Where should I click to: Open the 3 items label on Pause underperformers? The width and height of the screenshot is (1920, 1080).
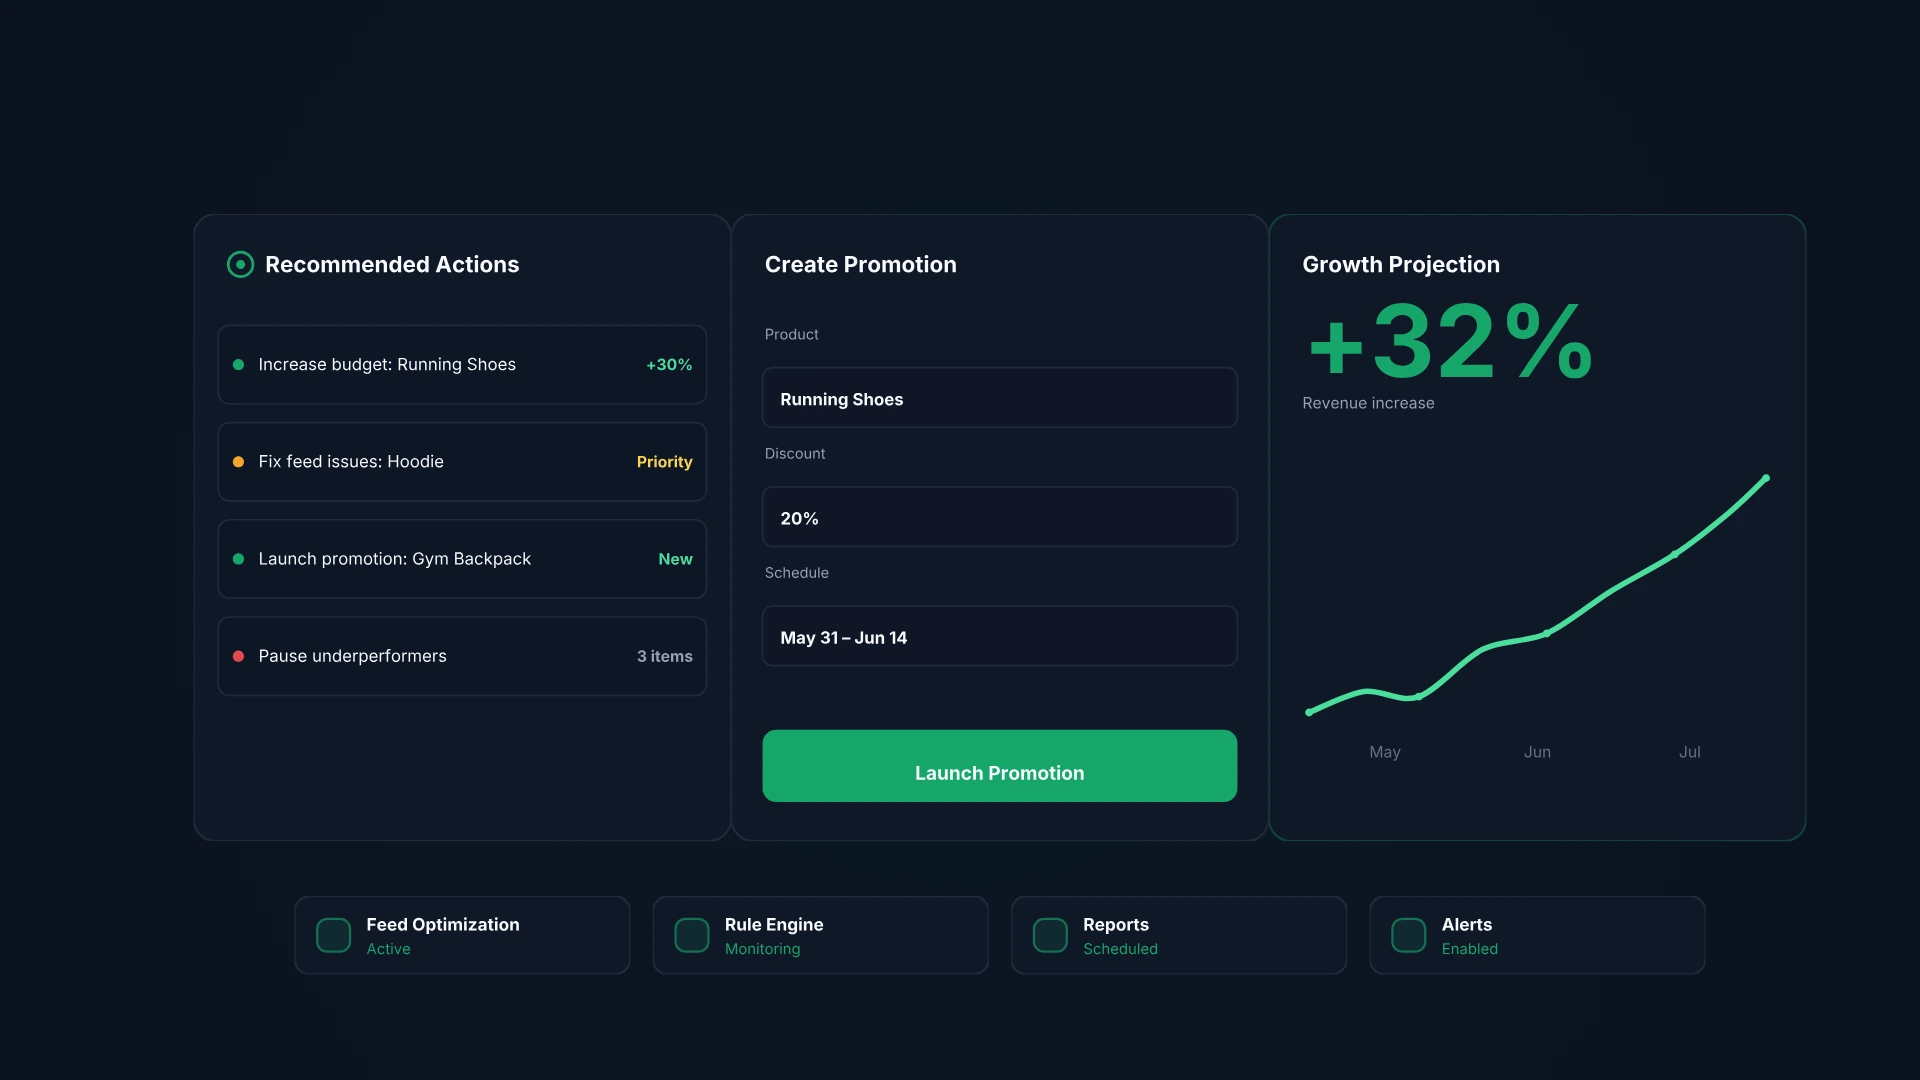coord(664,656)
